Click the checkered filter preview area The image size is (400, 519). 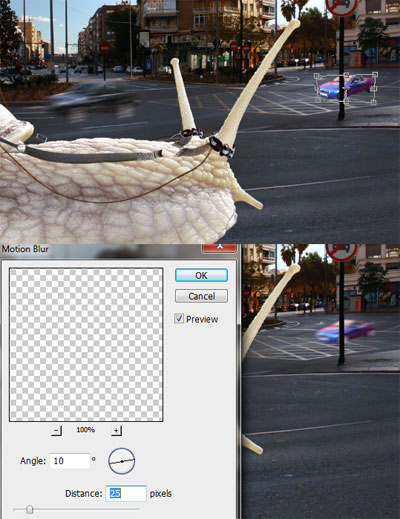[x=86, y=345]
